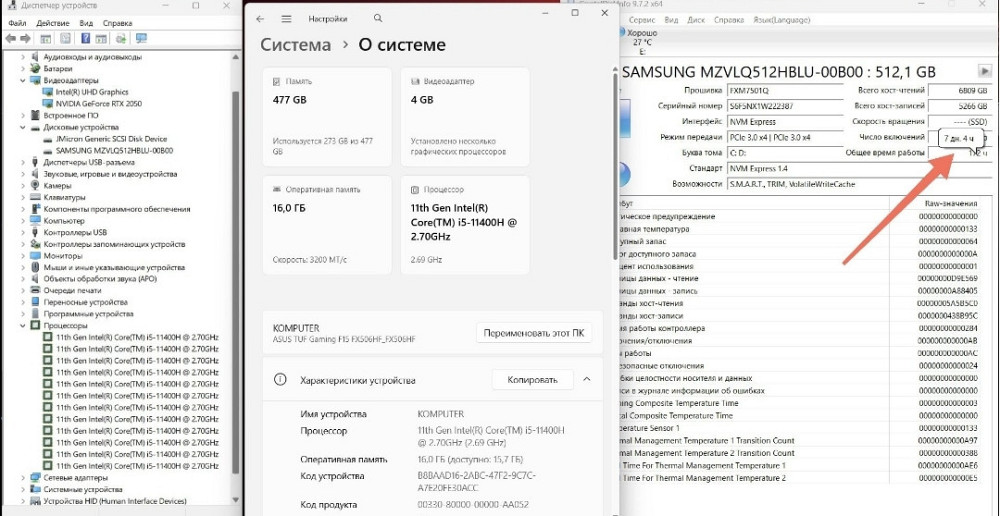Collapse the Видеоадаптеры node
Image resolution: width=1000 pixels, height=516 pixels.
click(24, 80)
